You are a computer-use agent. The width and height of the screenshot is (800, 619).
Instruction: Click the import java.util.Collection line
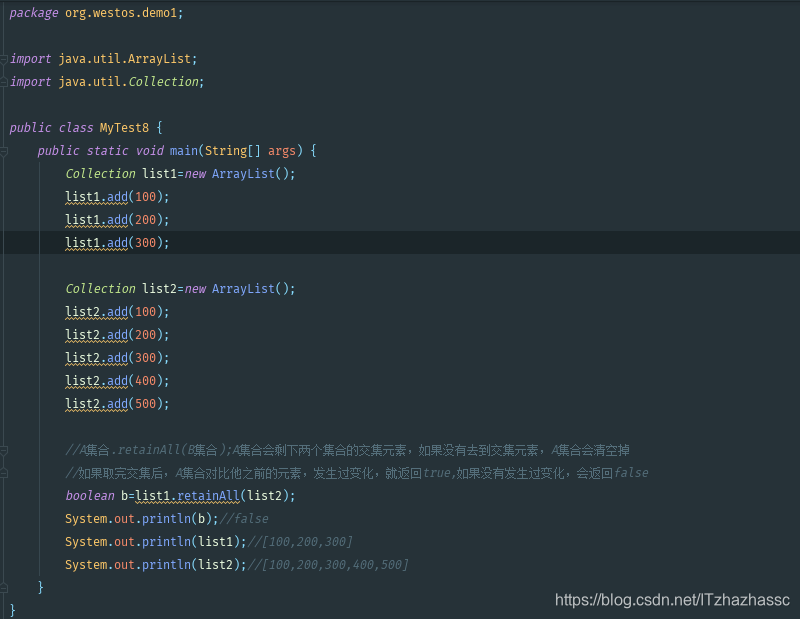coord(107,82)
